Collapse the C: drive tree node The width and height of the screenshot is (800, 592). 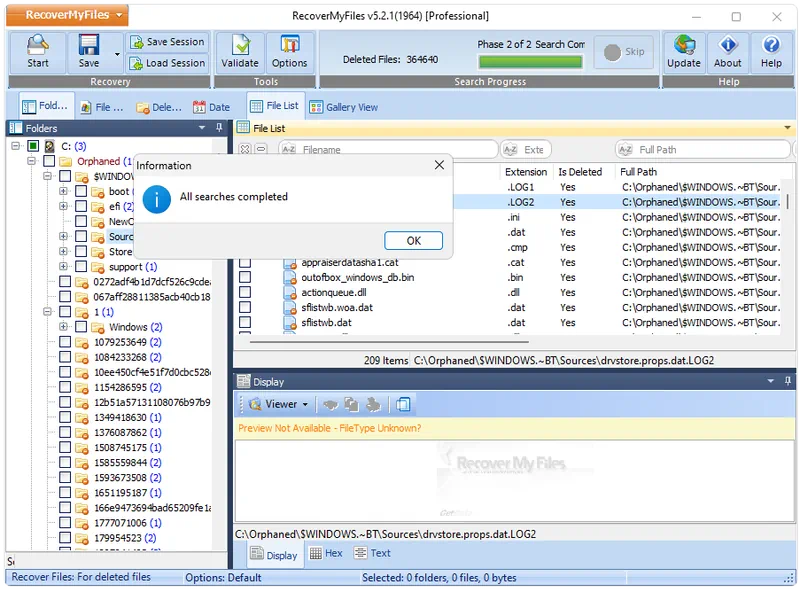tap(17, 146)
